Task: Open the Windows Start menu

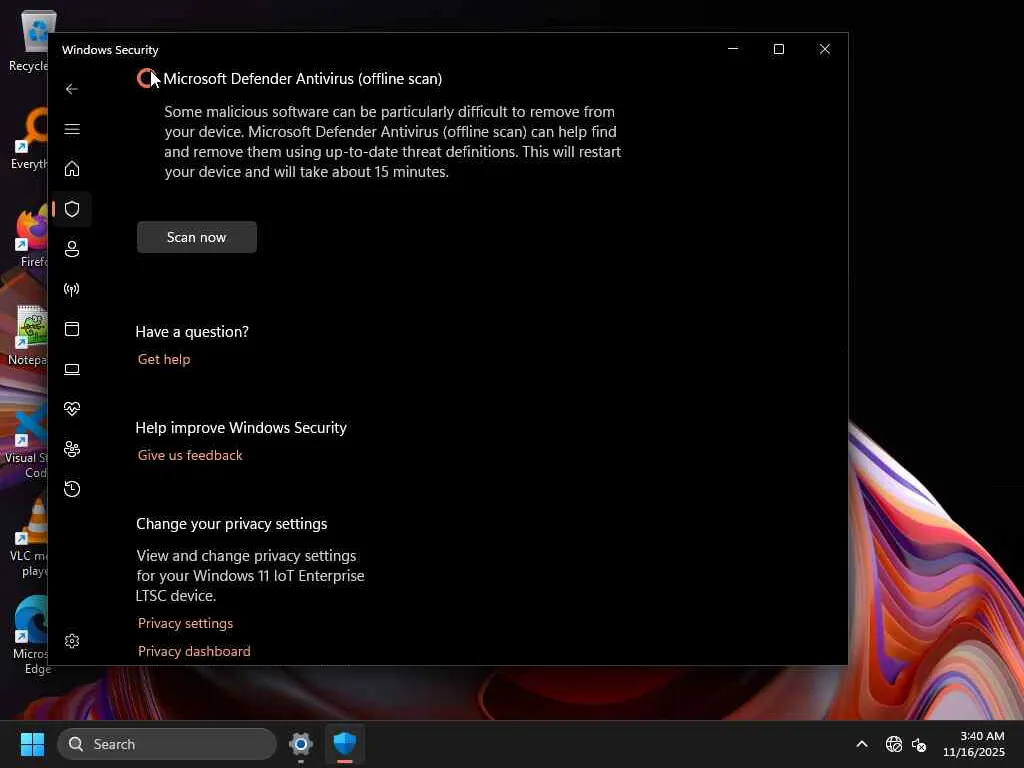Action: click(x=32, y=744)
